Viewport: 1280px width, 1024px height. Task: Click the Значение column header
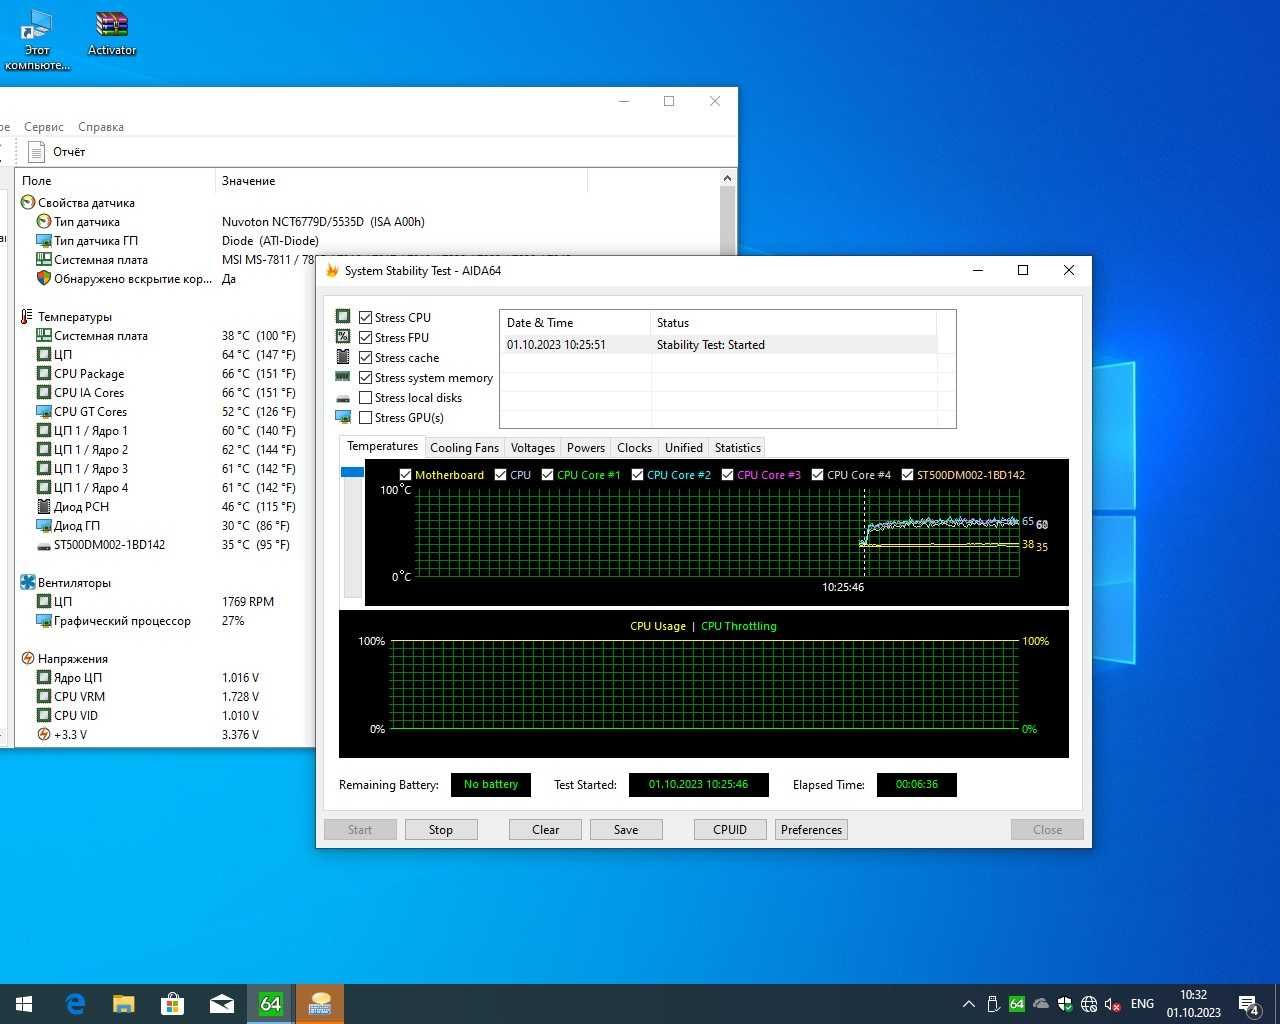[x=401, y=180]
